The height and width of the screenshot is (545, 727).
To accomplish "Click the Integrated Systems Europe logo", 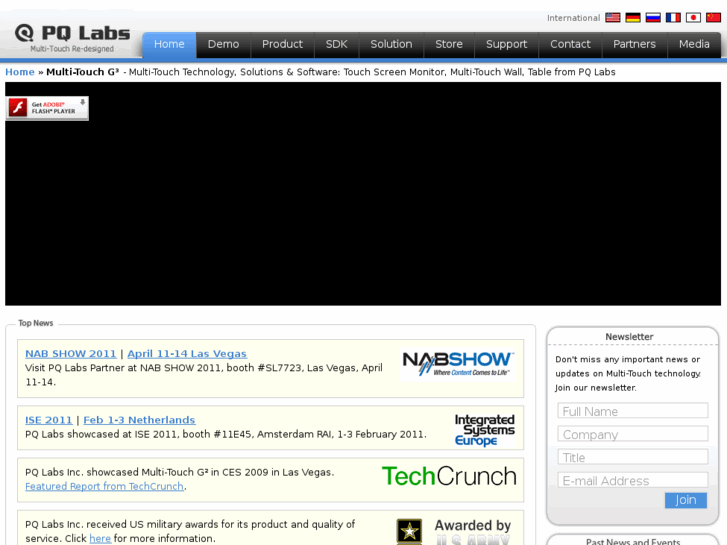I will (485, 430).
